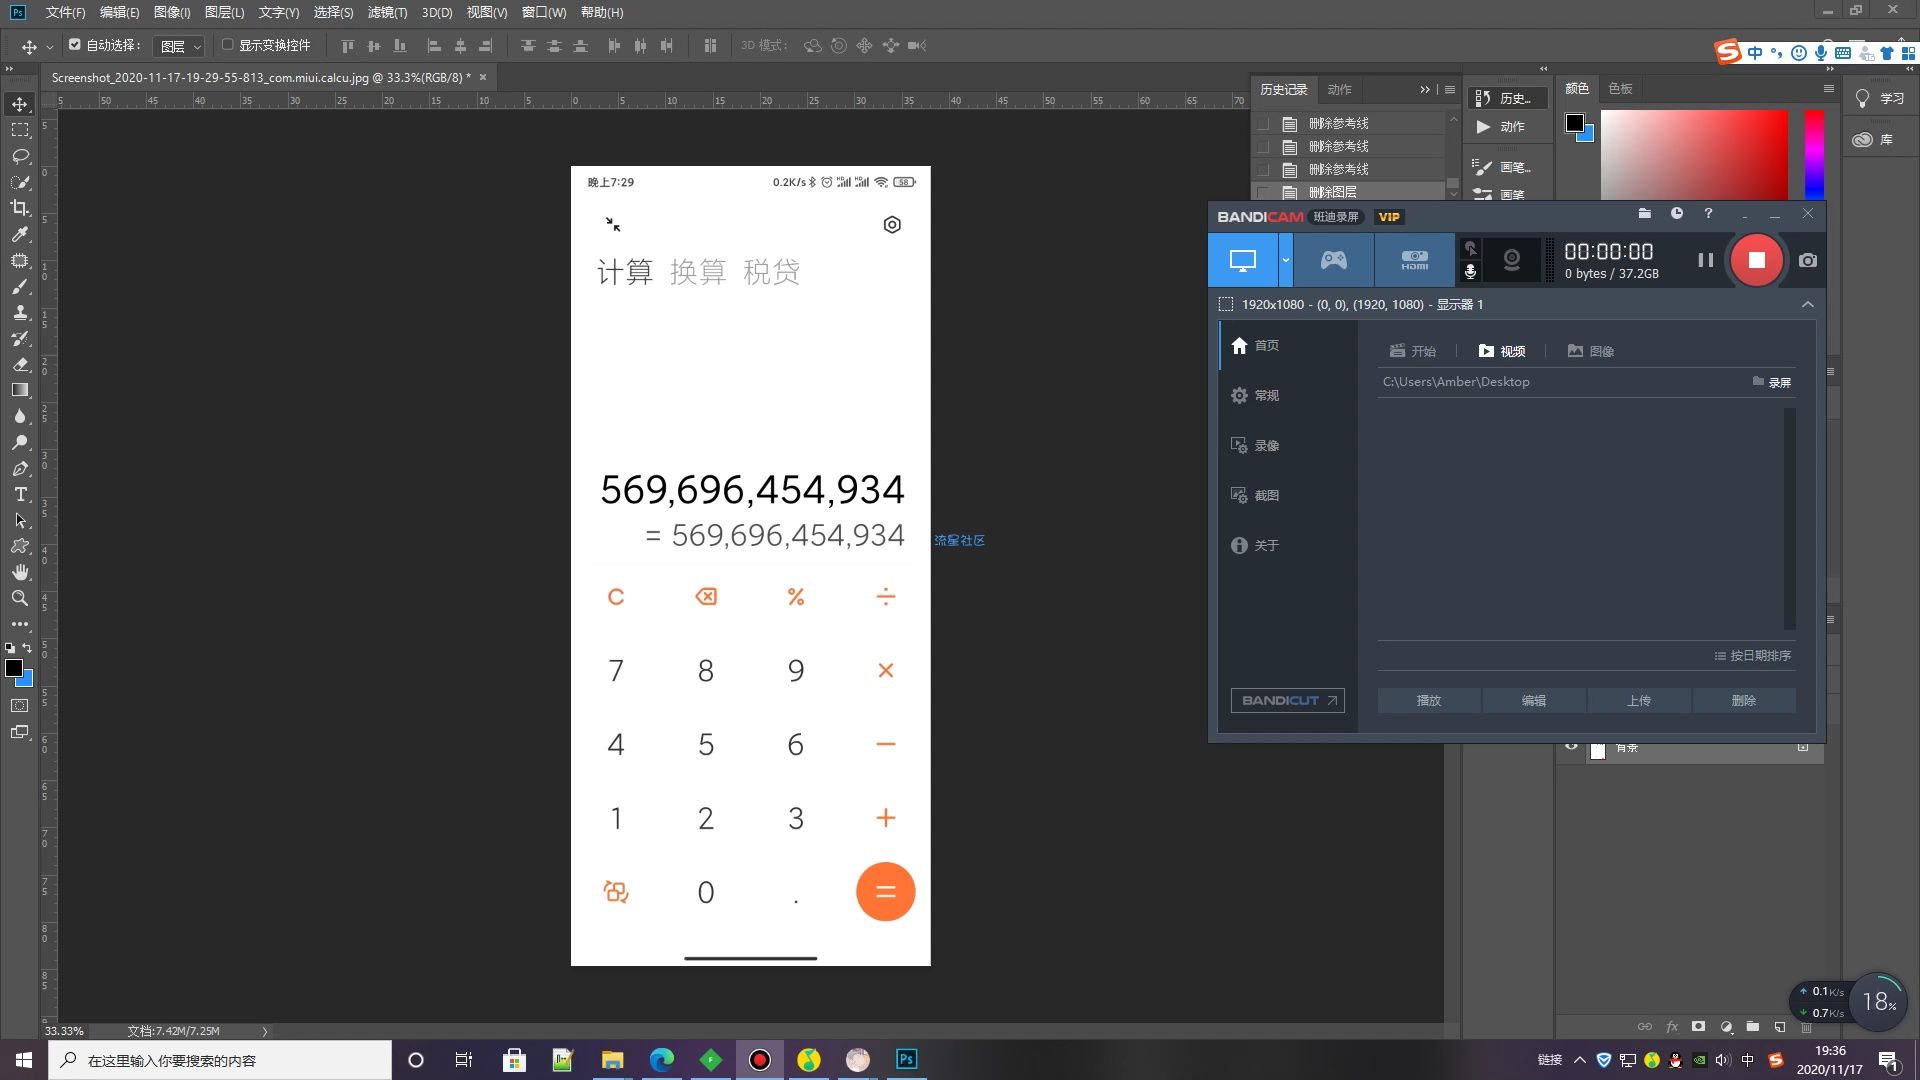
Task: Click the foreground color swatch in toolbar
Action: (x=13, y=667)
